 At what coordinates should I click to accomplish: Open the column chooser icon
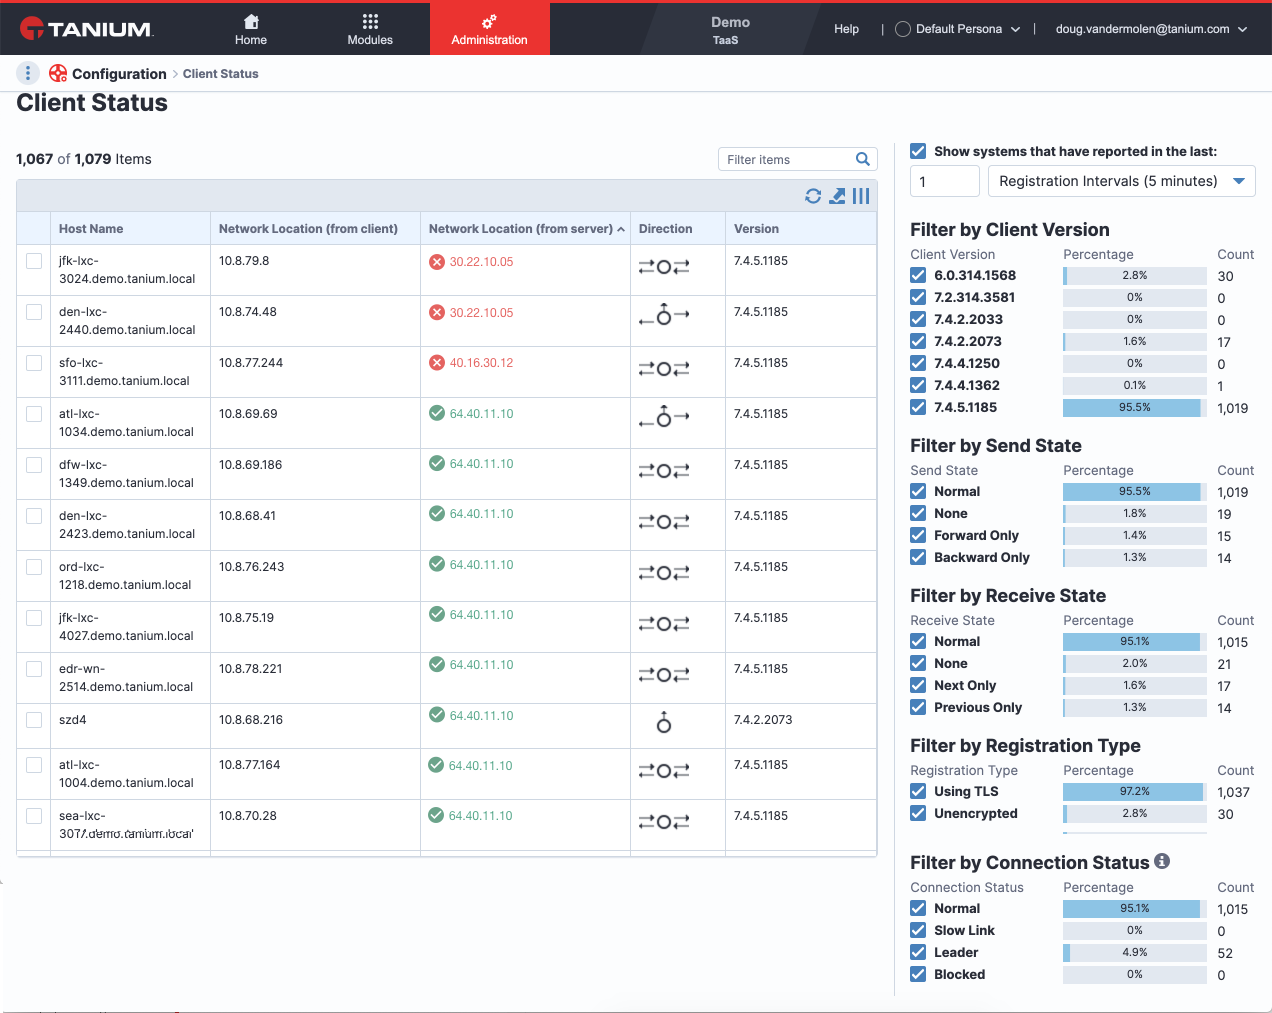[861, 196]
